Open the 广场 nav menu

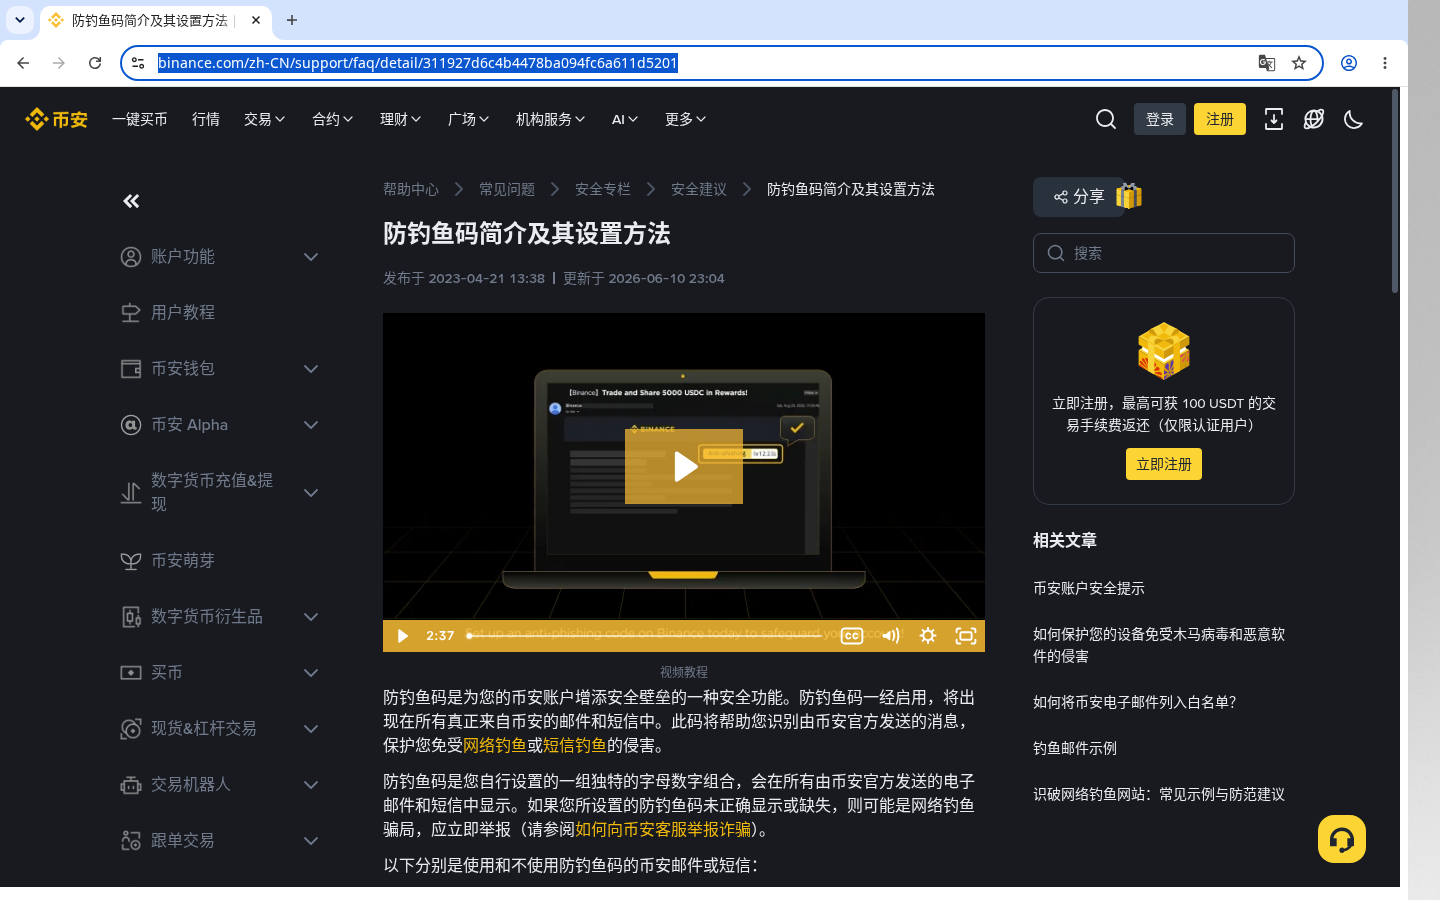(469, 119)
